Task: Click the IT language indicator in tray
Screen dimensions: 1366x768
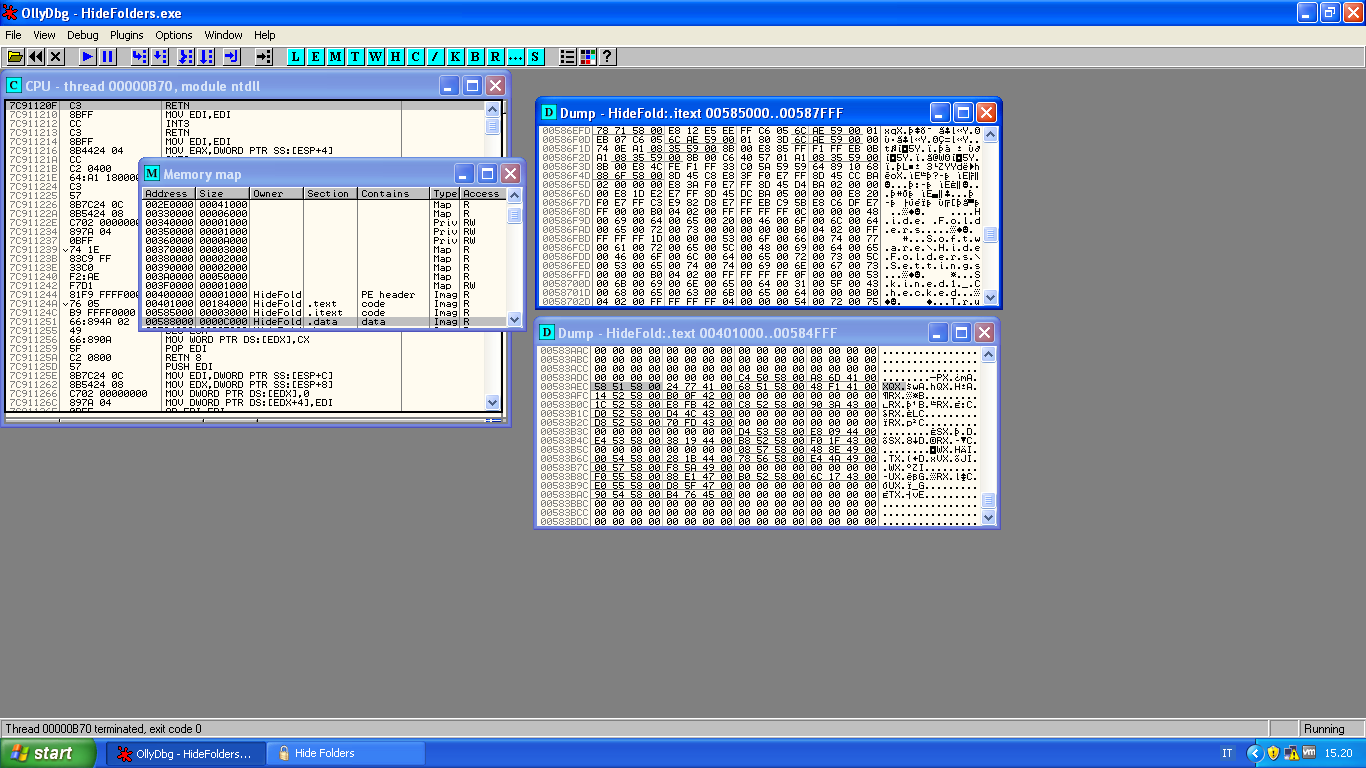Action: [x=1227, y=753]
